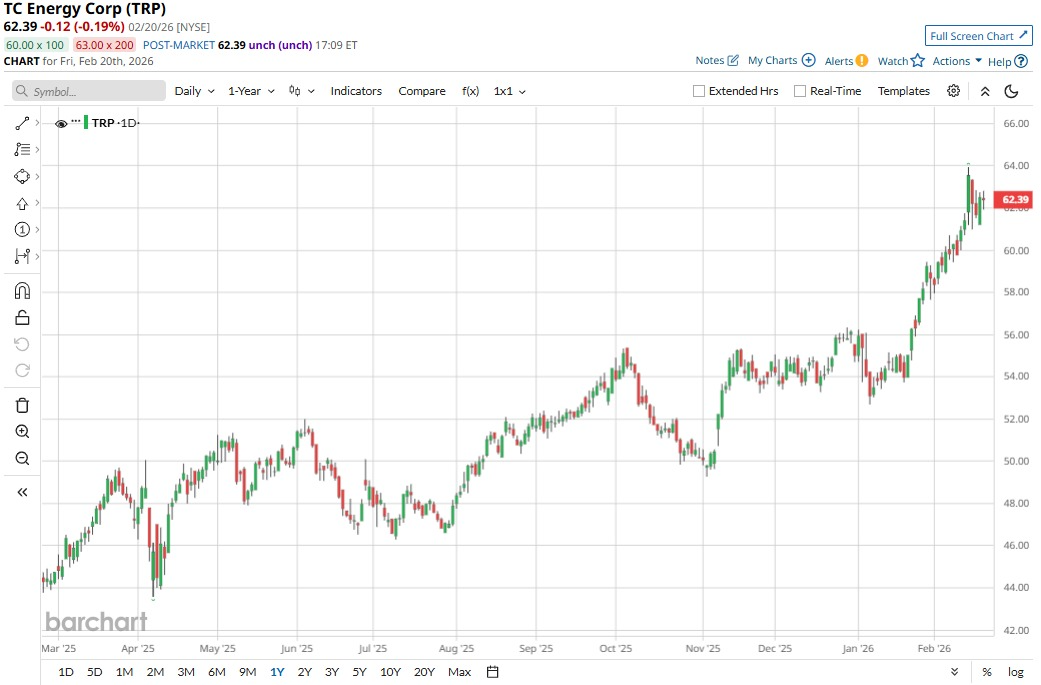The height and width of the screenshot is (685, 1041).
Task: Open the Help link
Action: [x=1008, y=62]
